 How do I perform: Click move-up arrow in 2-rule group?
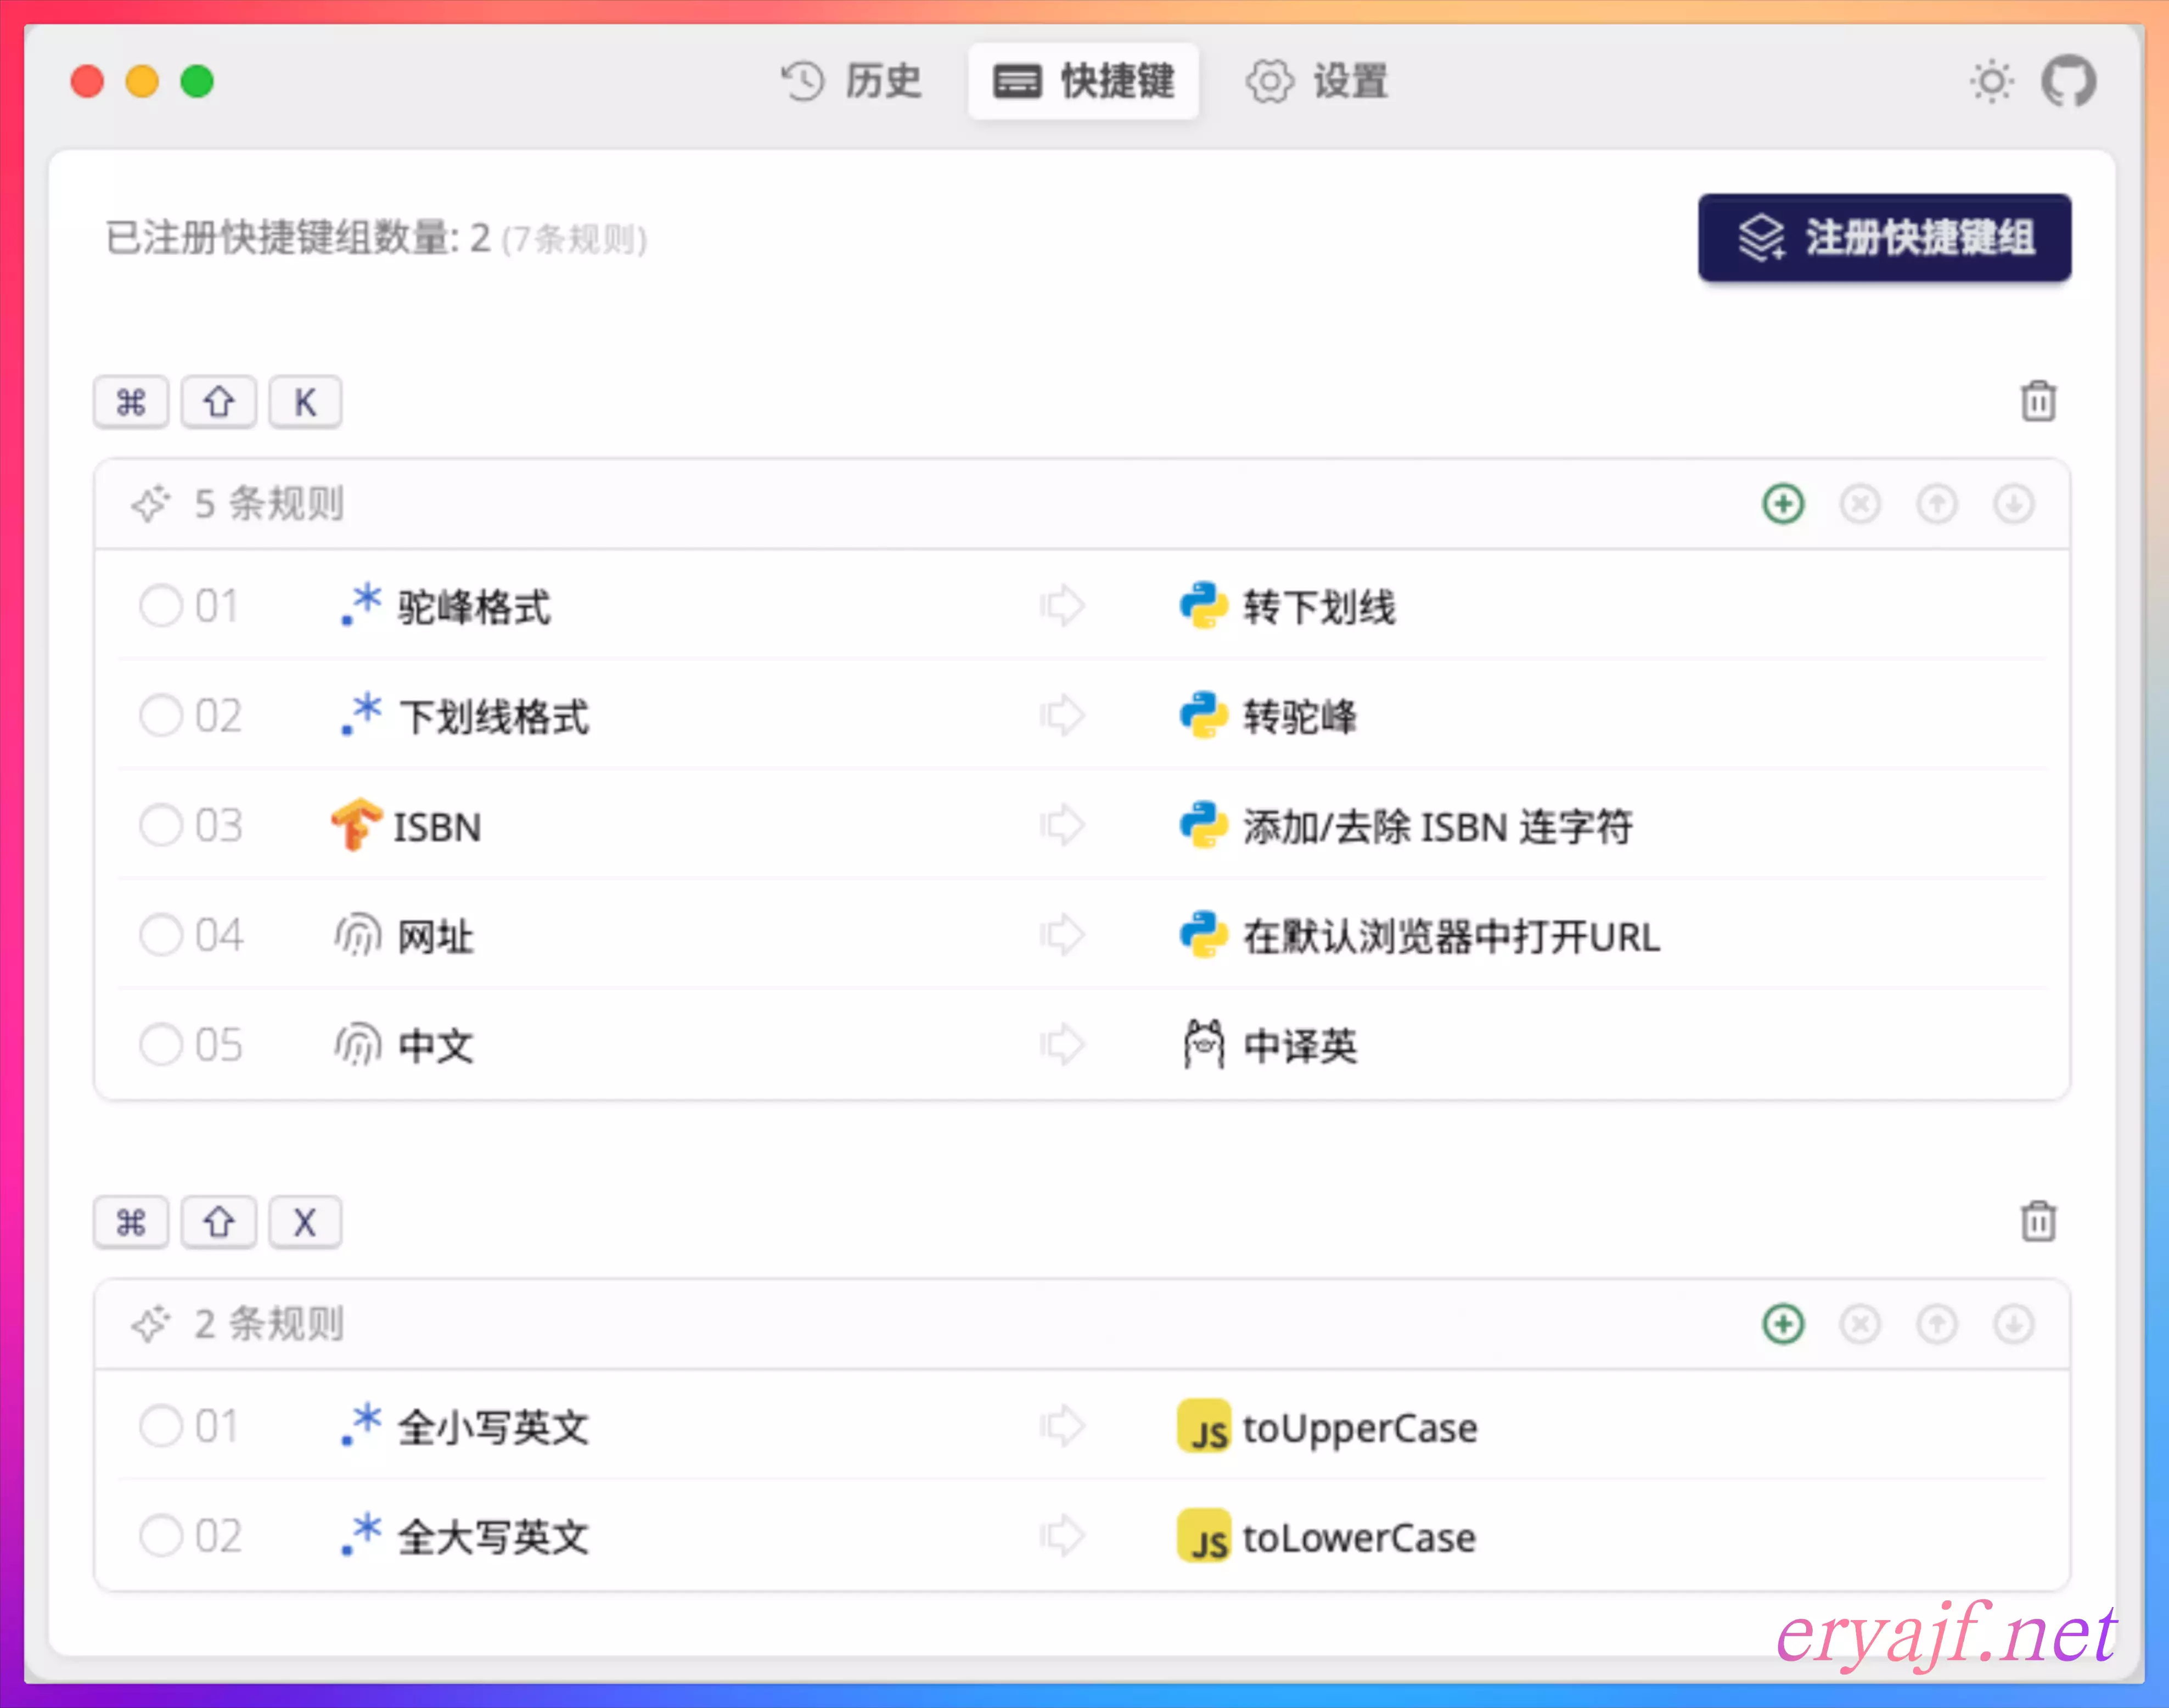(x=1936, y=1324)
